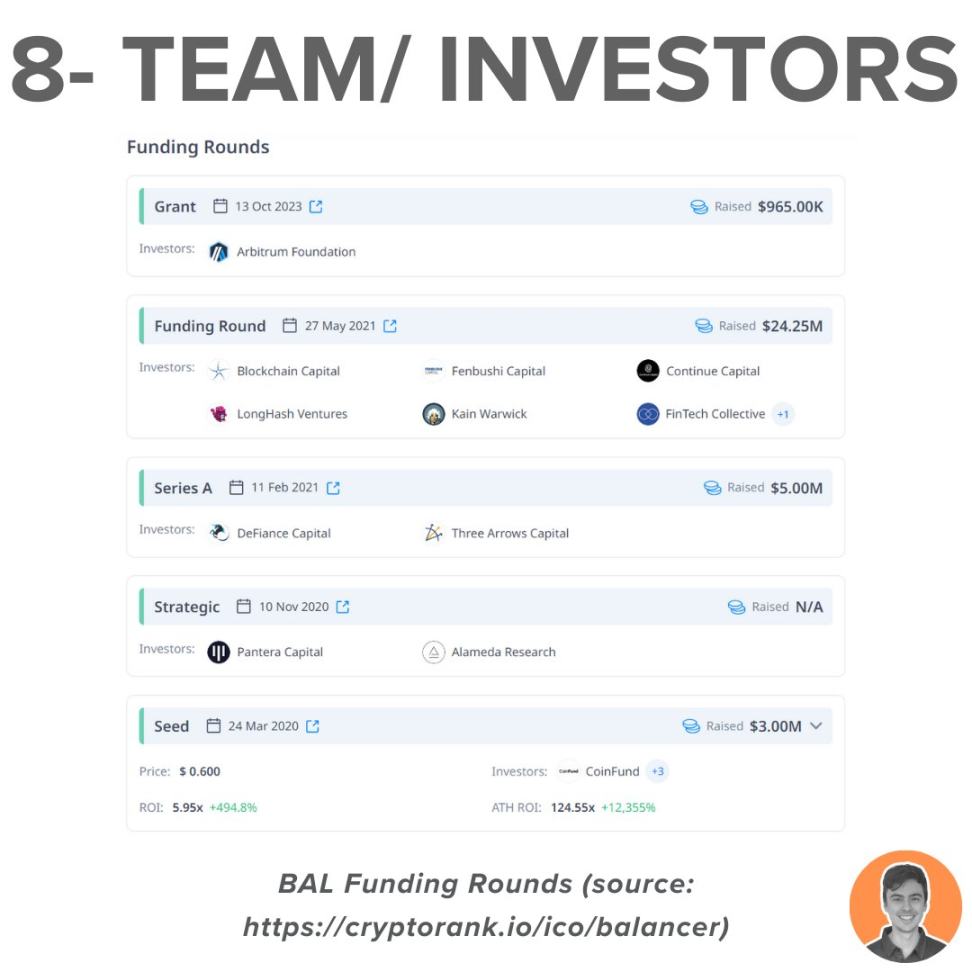Open the Series A external link icon

333,488
